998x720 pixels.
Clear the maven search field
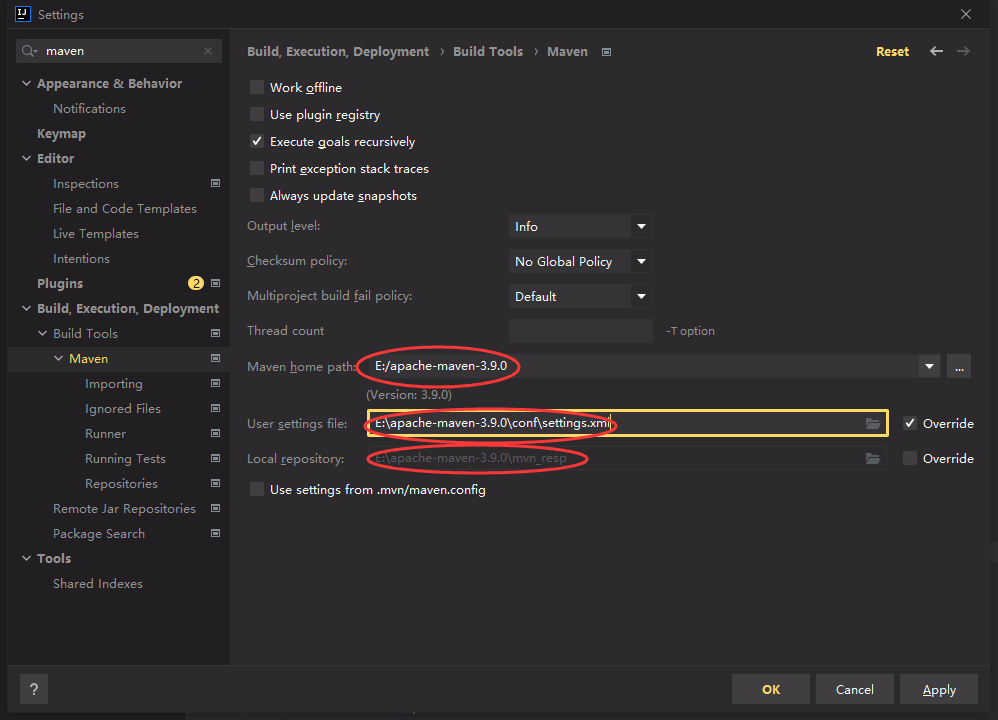tap(208, 51)
